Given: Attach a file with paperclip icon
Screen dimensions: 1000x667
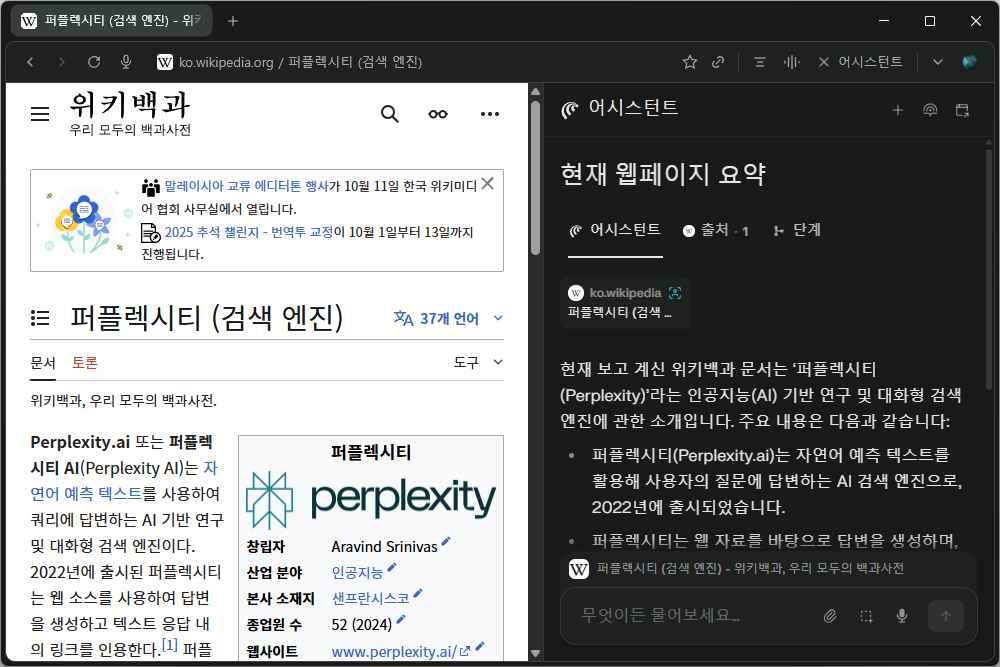Looking at the screenshot, I should point(830,616).
